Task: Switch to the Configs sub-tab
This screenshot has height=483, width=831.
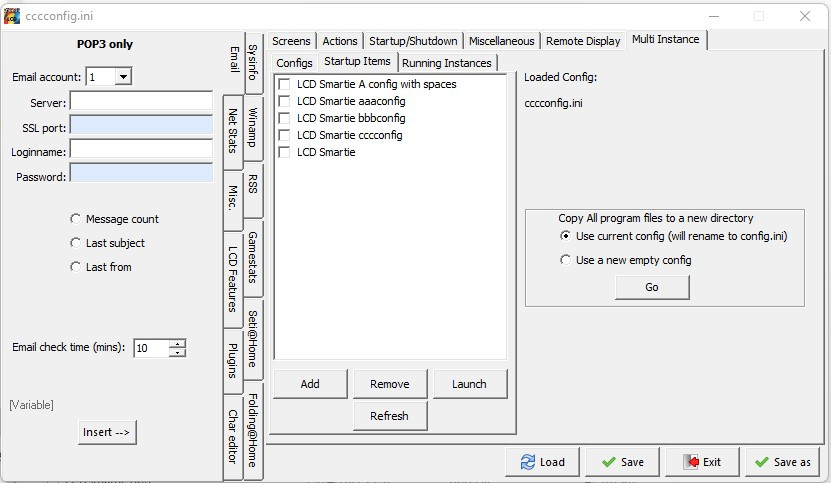Action: 294,63
